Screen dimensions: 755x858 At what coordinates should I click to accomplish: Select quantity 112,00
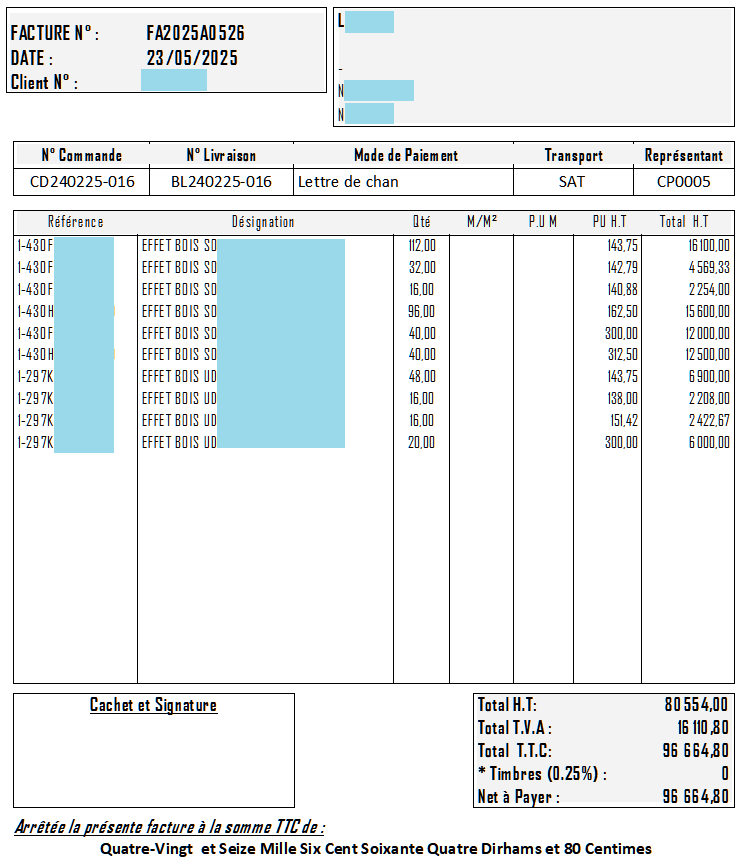click(x=422, y=245)
